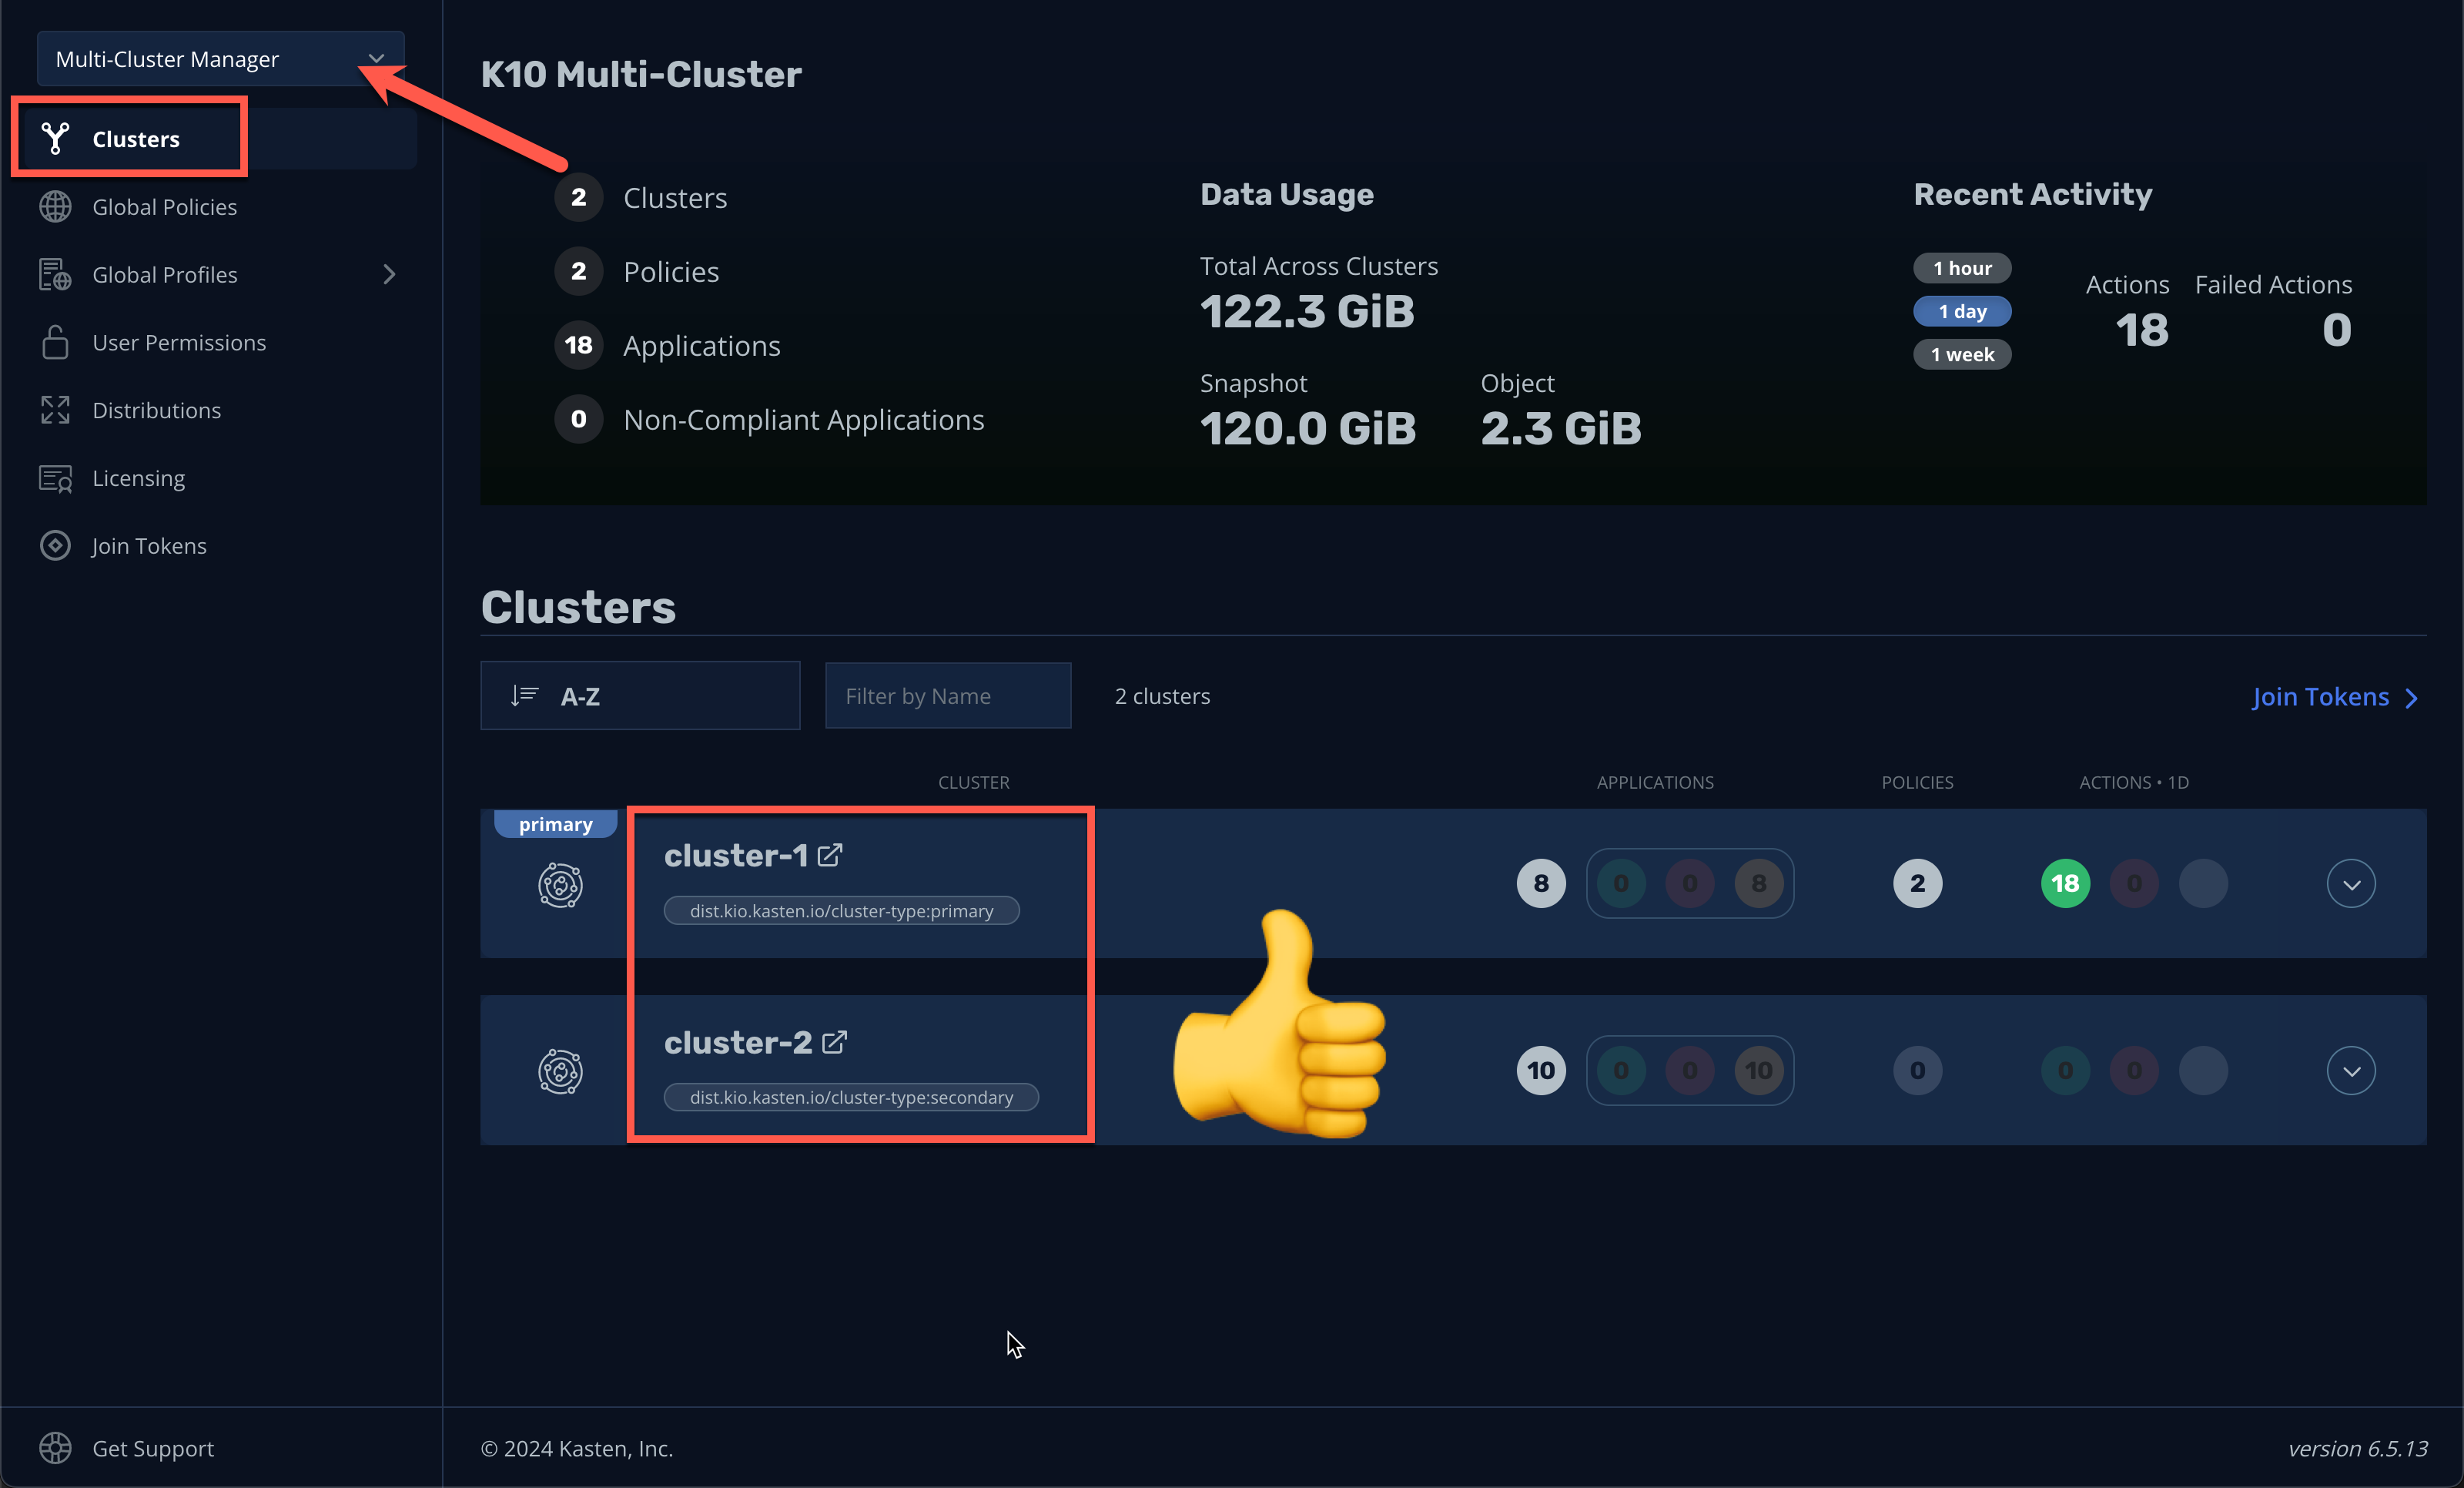Image resolution: width=2464 pixels, height=1488 pixels.
Task: Click the cluster-type:primary label tag
Action: 841,911
